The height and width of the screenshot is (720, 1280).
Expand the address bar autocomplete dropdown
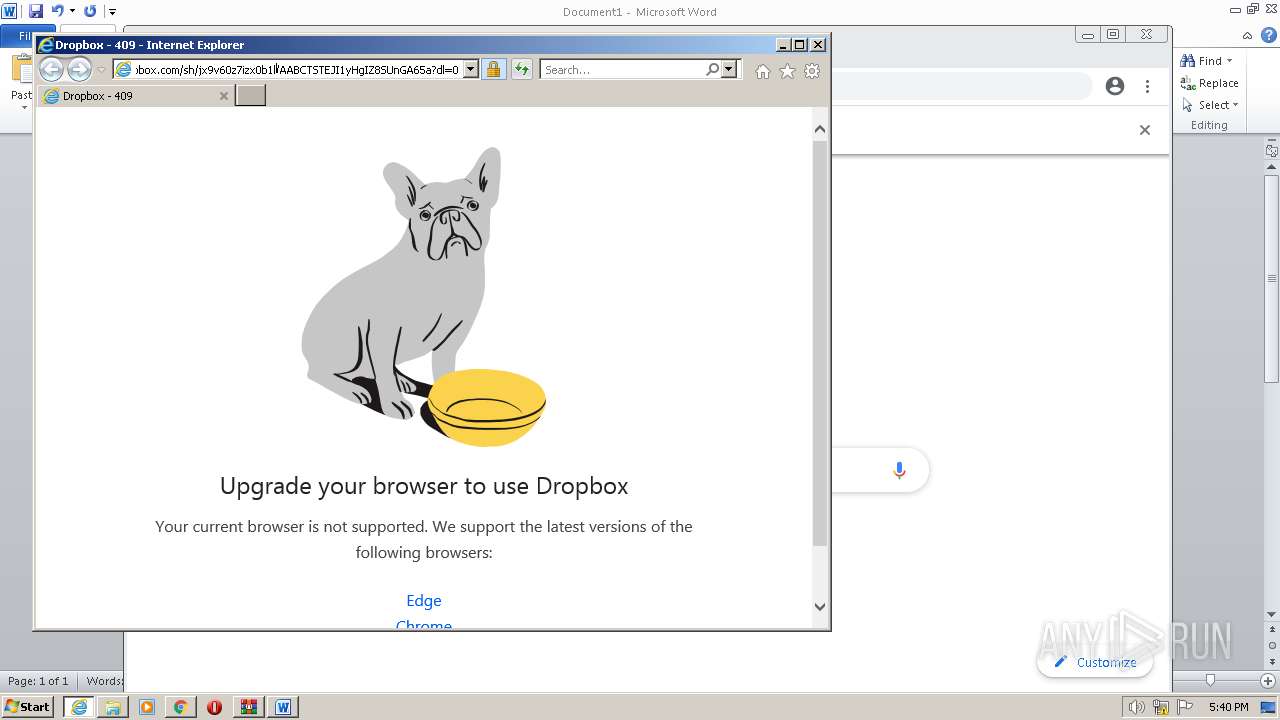[x=470, y=70]
